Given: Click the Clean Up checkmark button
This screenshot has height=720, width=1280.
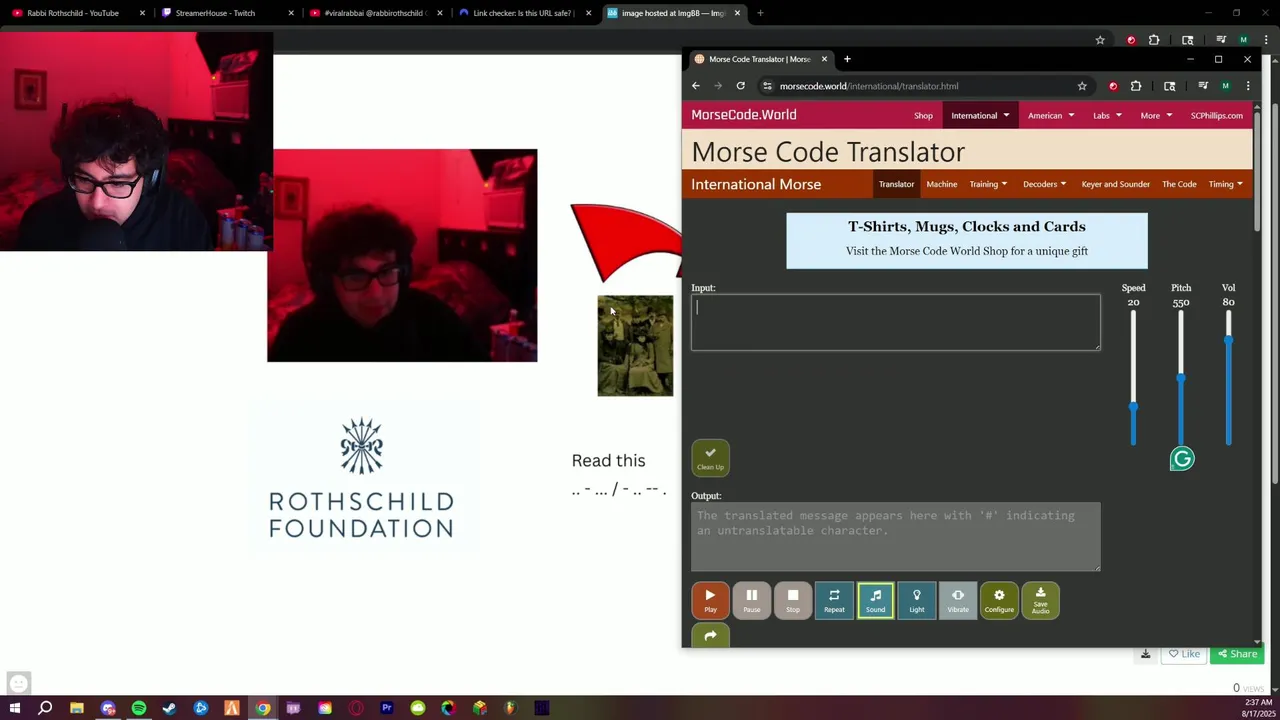Looking at the screenshot, I should tap(710, 458).
